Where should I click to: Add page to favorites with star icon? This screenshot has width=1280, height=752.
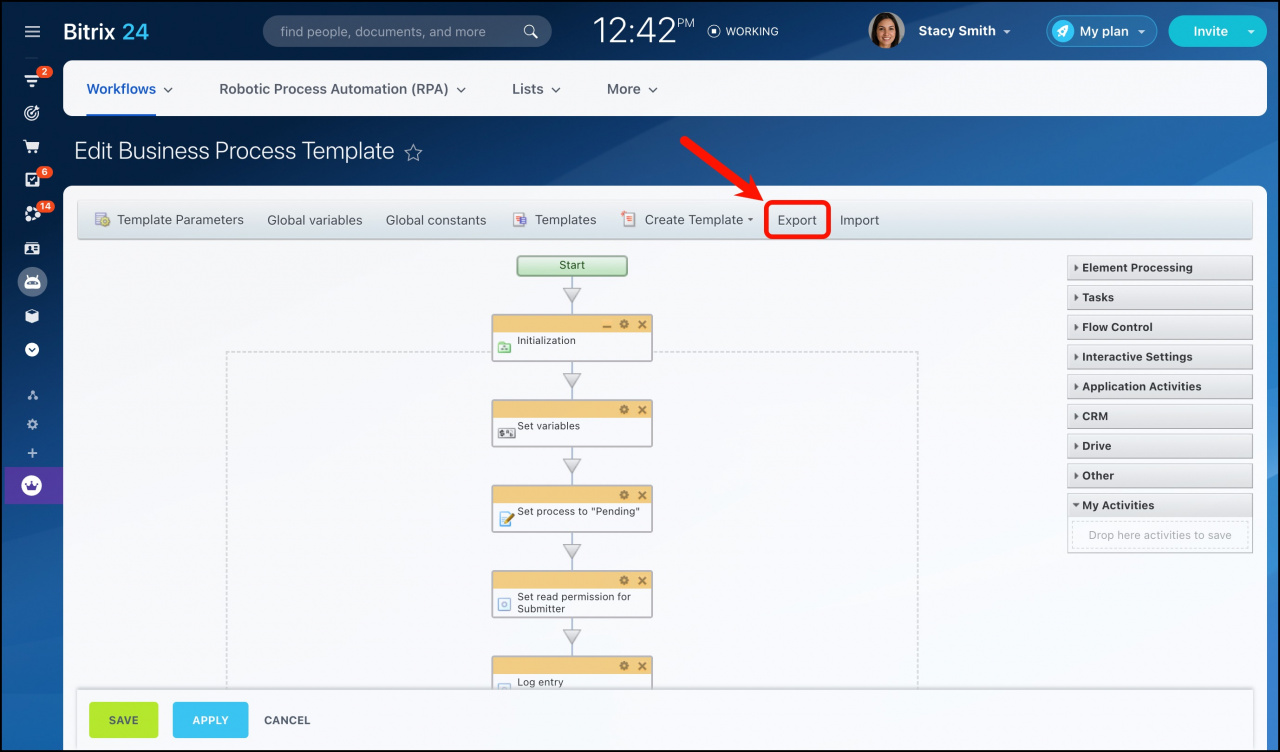point(413,153)
